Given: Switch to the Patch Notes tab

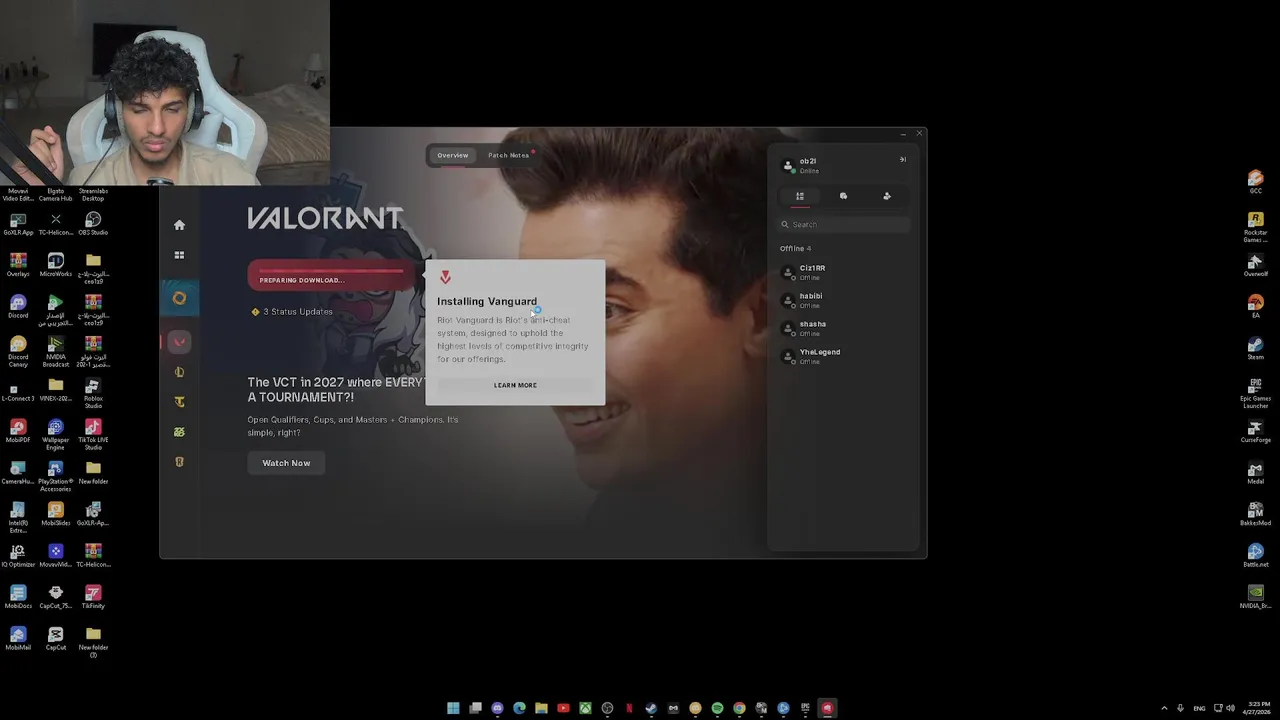Looking at the screenshot, I should pos(508,155).
